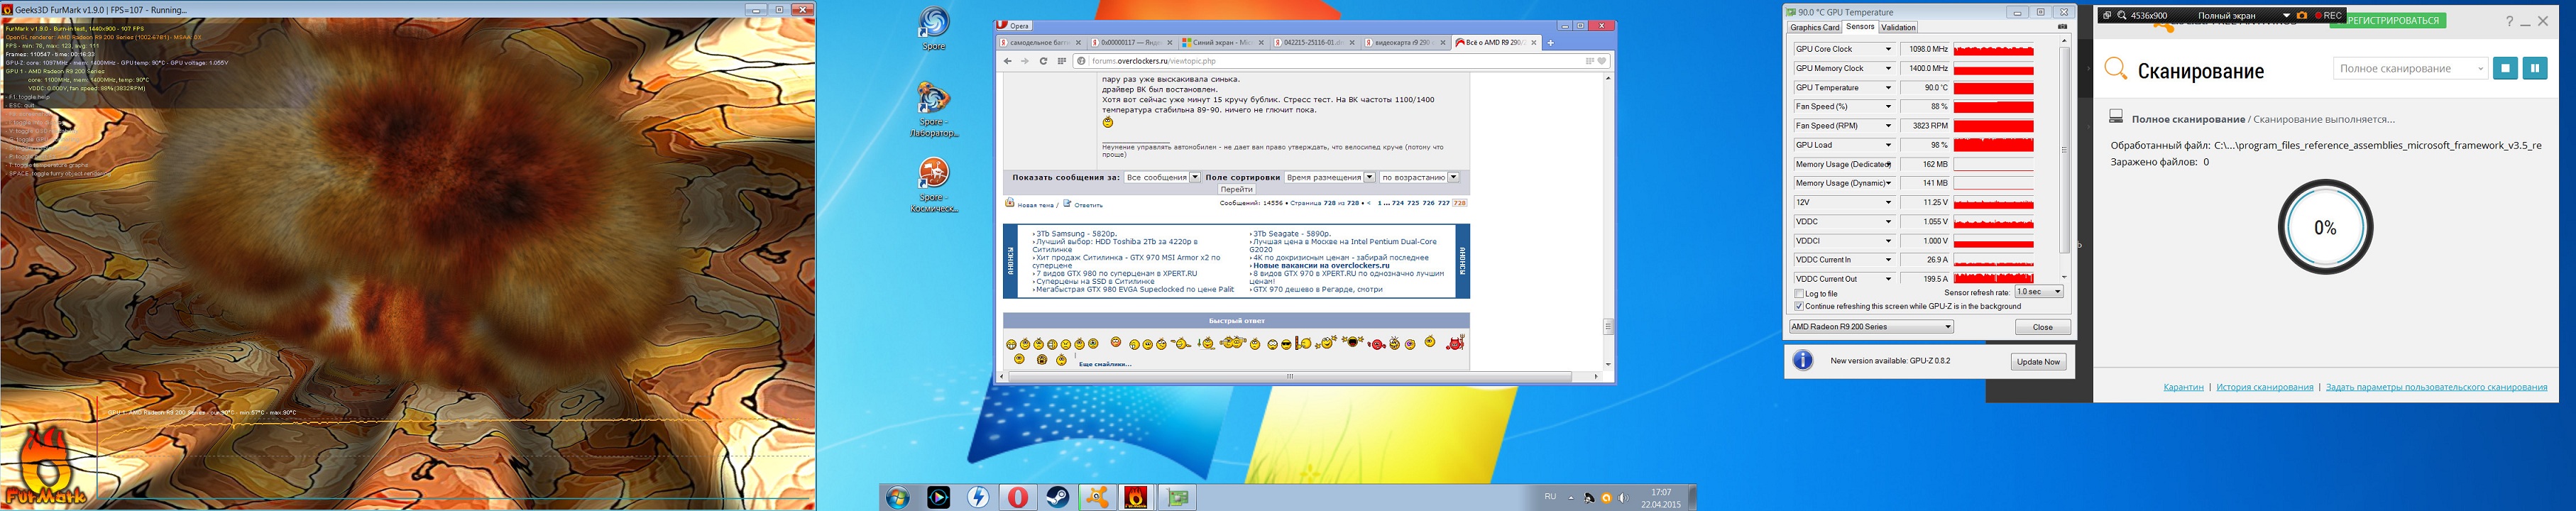Open the sort order dropdown on forum
2576x511 pixels.
(1419, 177)
